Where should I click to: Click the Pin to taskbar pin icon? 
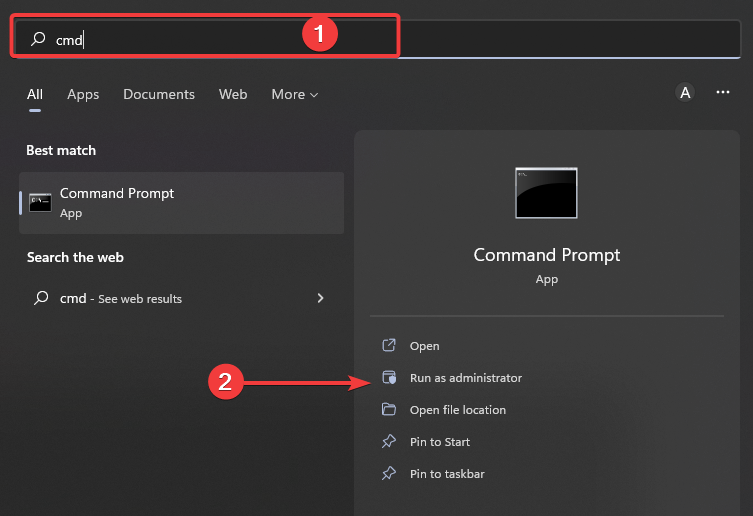pos(389,474)
